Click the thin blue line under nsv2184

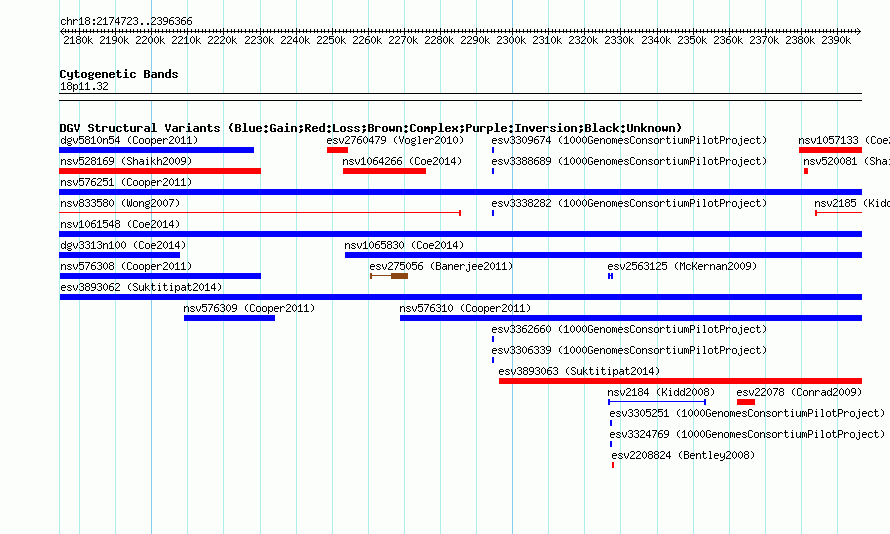click(x=657, y=402)
